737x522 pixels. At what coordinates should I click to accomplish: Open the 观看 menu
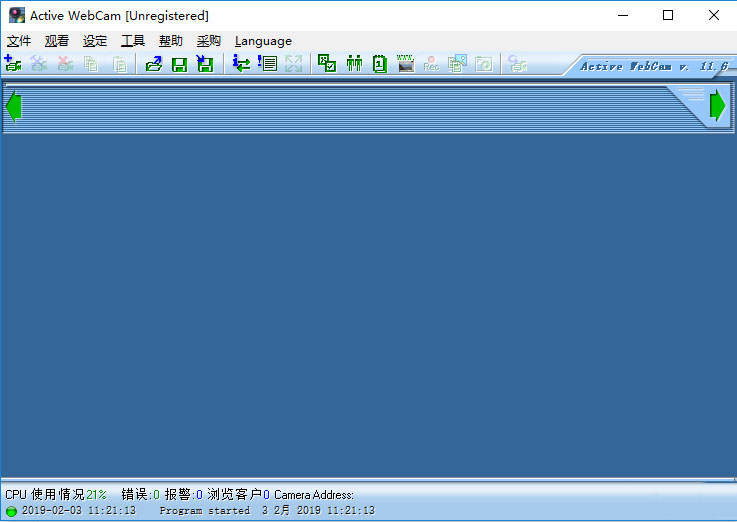[57, 41]
